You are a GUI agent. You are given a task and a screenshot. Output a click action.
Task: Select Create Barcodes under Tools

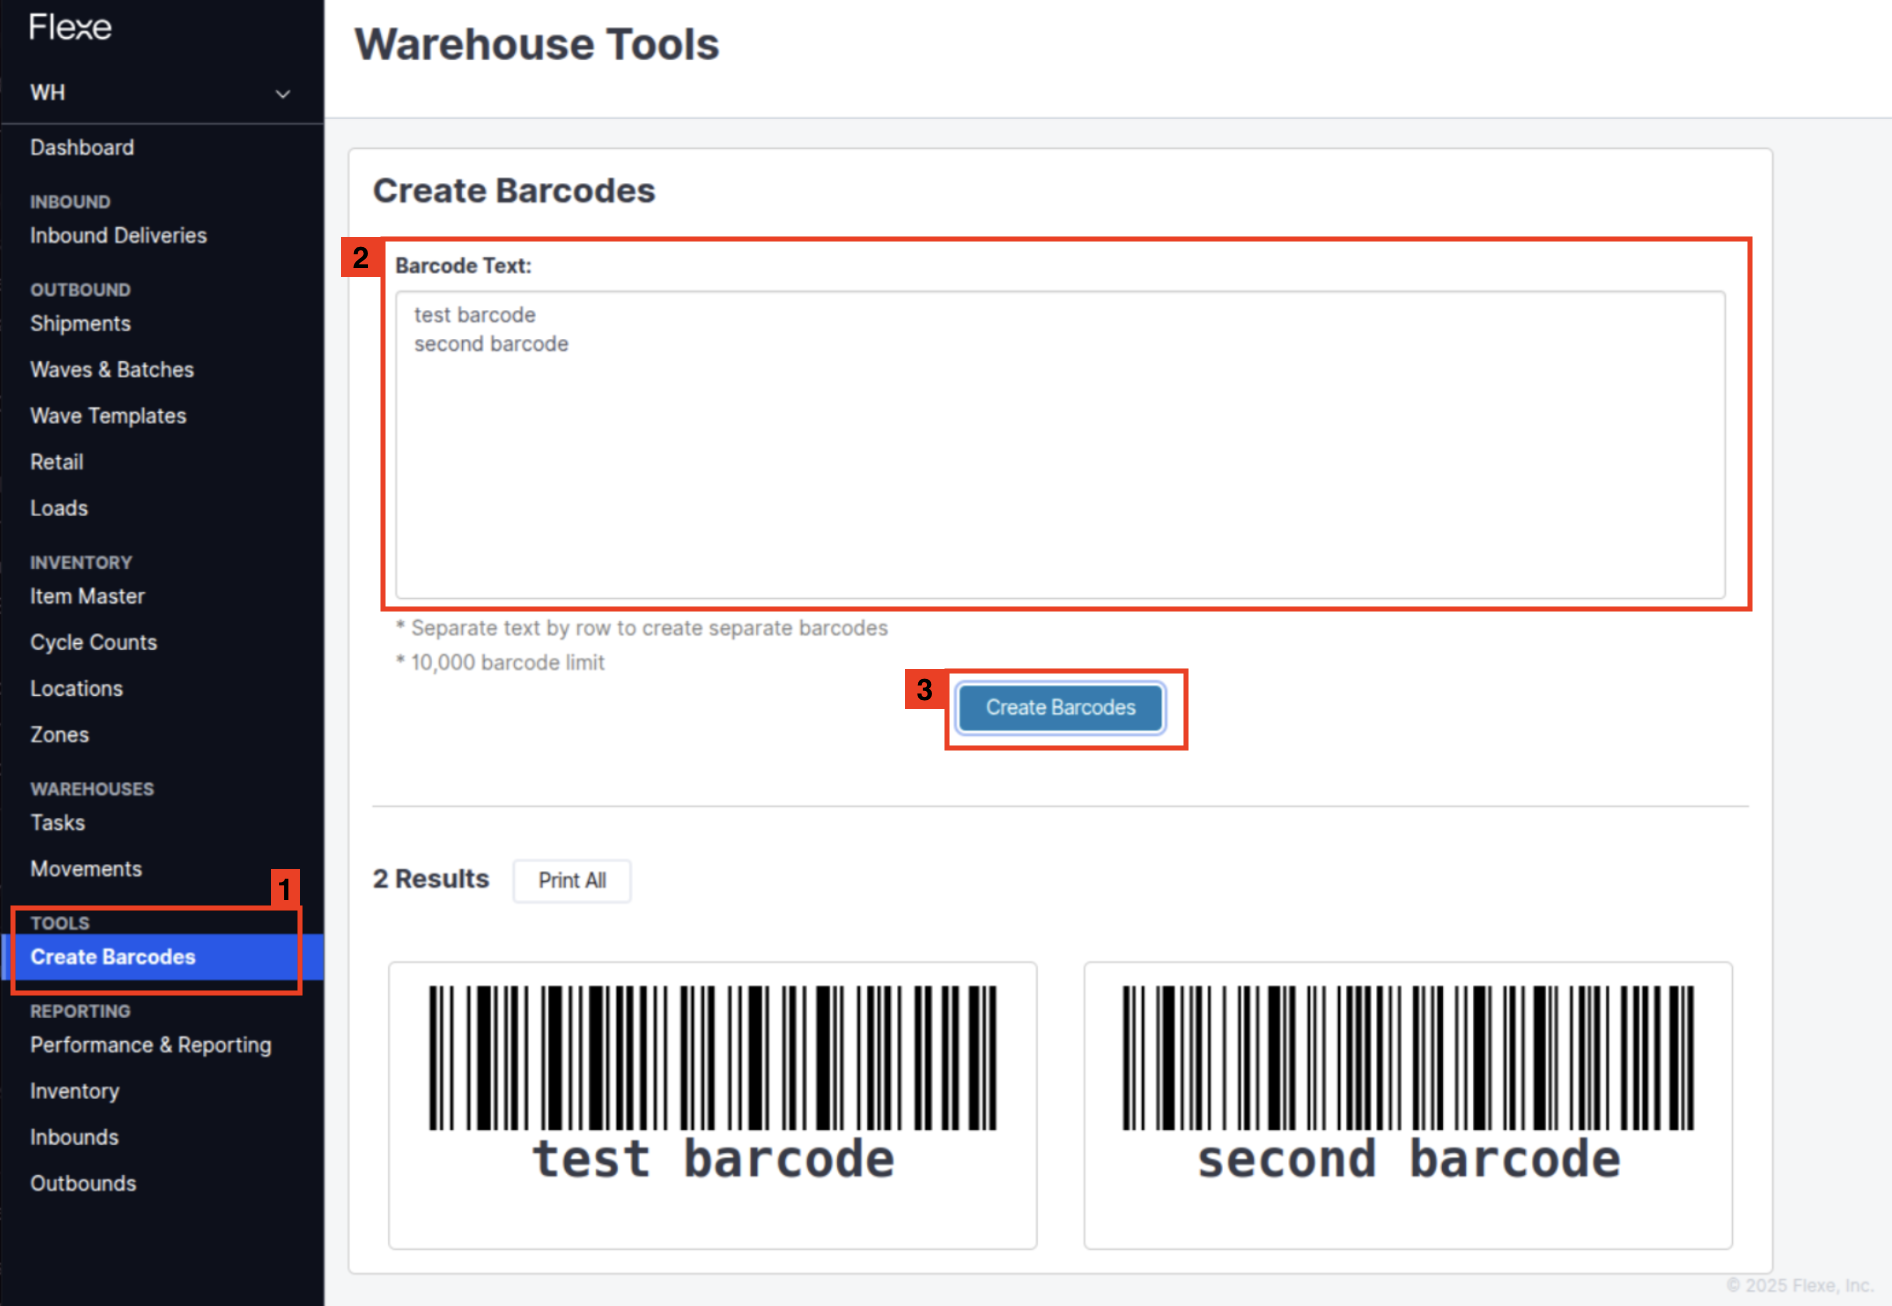pyautogui.click(x=112, y=956)
